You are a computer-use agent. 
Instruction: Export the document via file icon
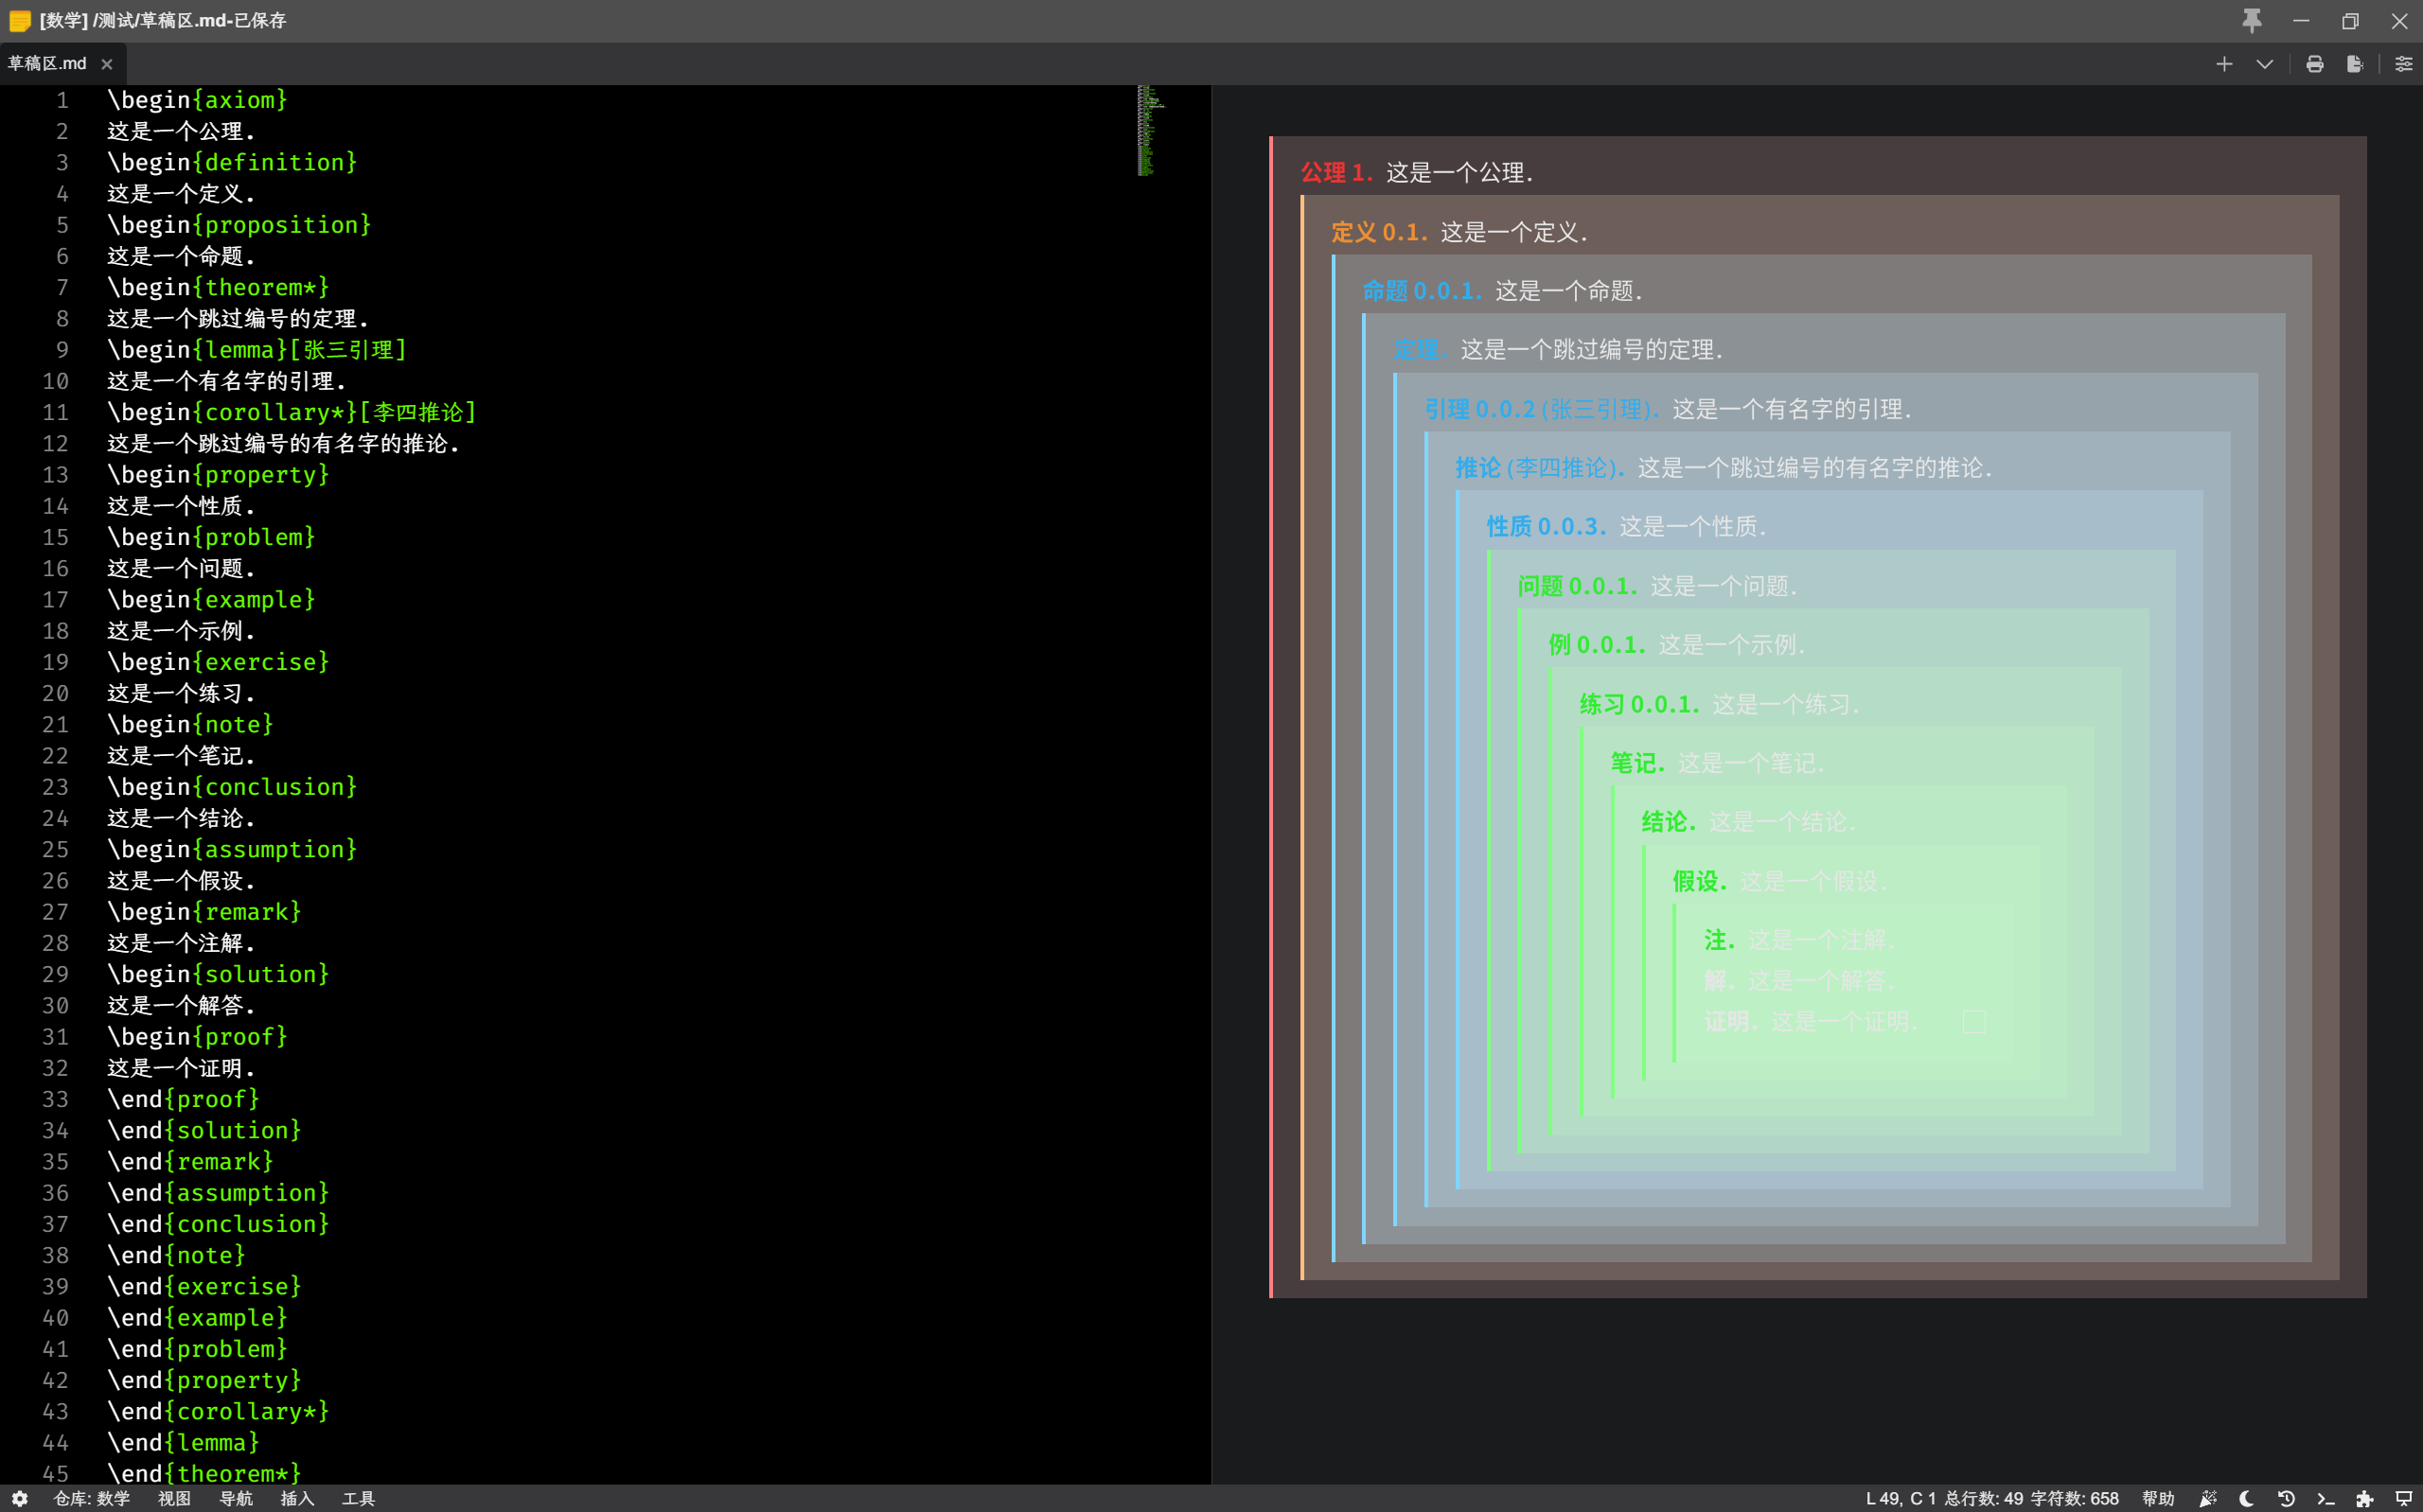(x=2355, y=64)
